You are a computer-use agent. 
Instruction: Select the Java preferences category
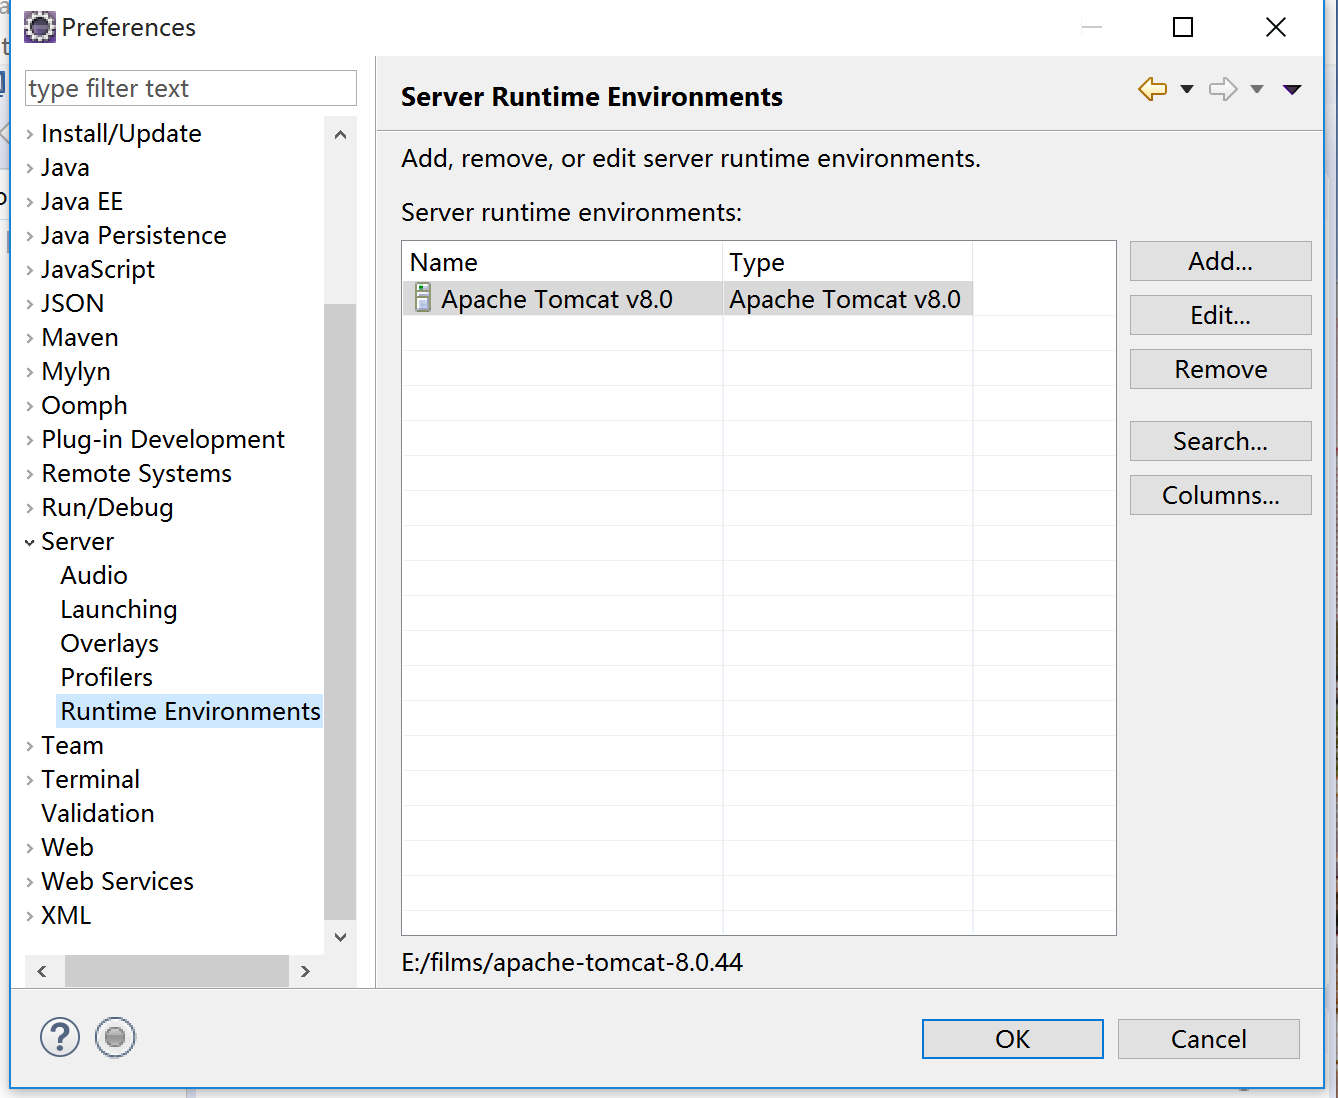click(x=65, y=167)
